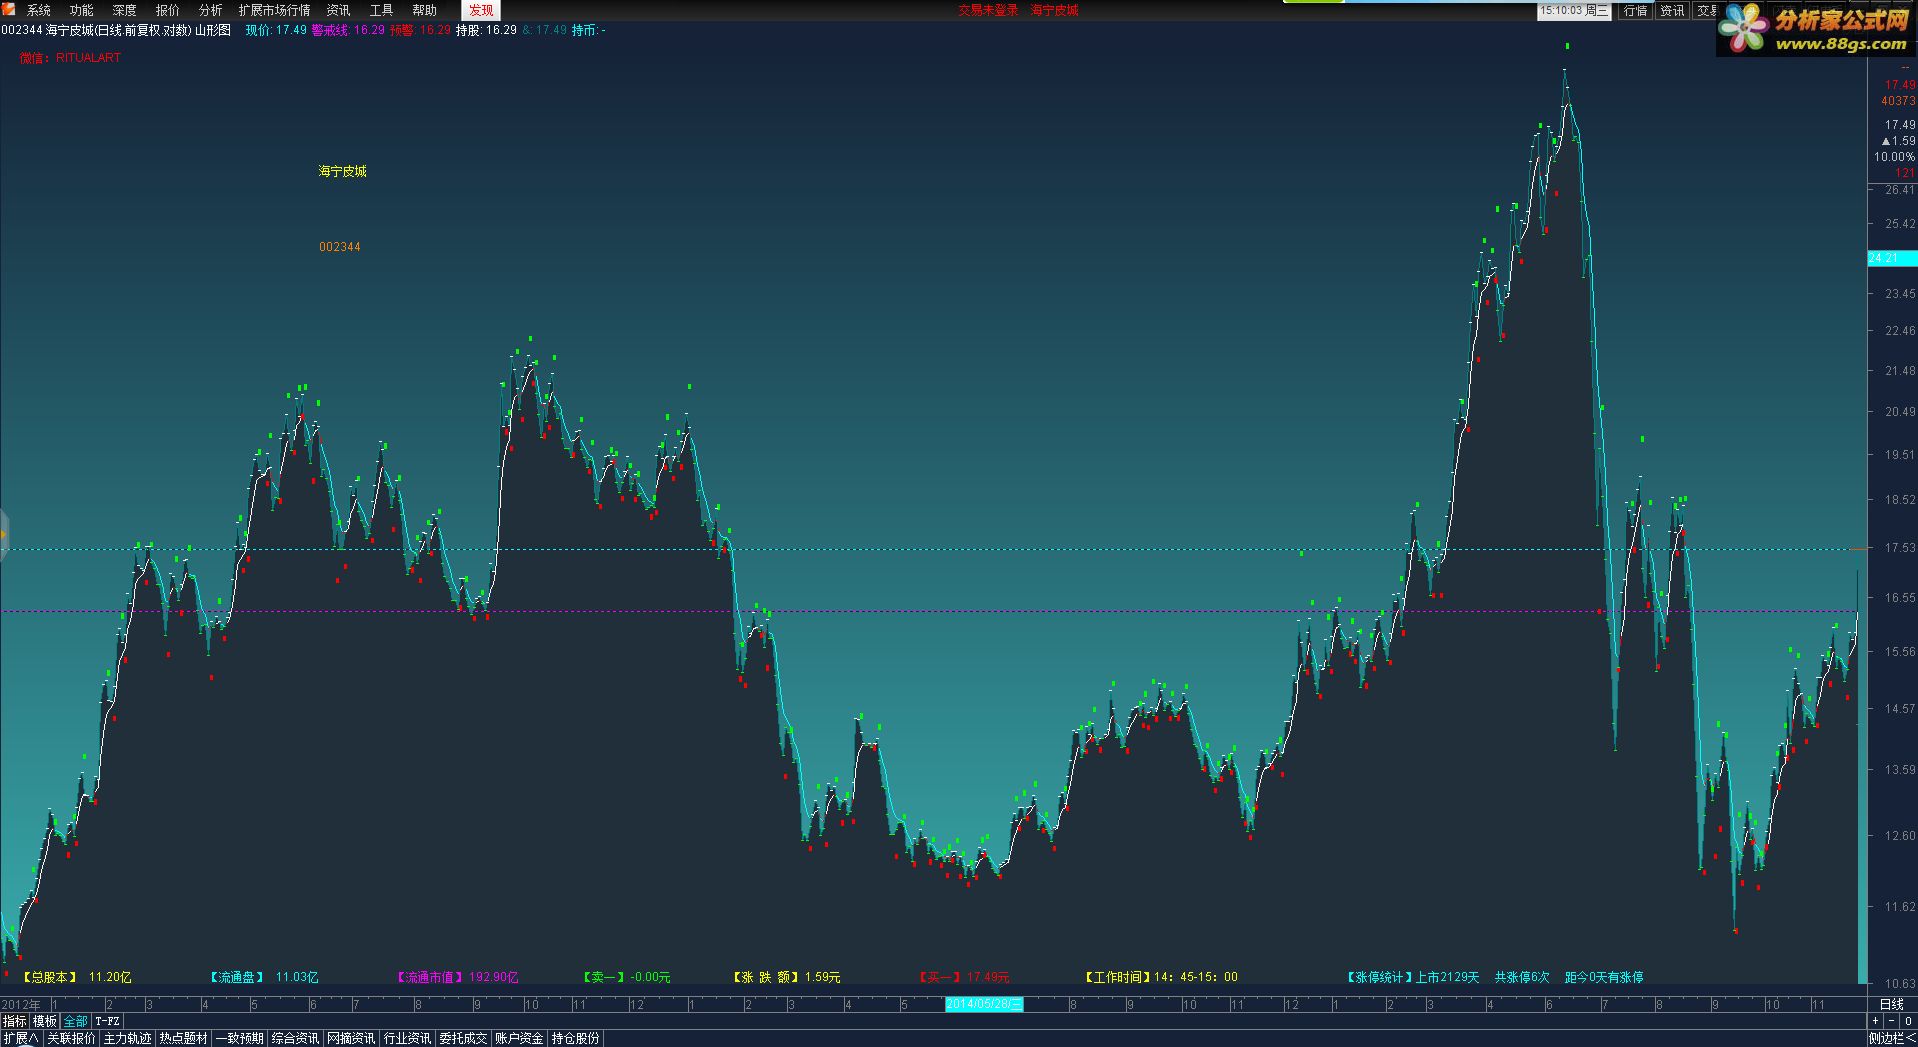Screen dimensions: 1918x1047
Task: Open the 工具 menu
Action: point(382,10)
